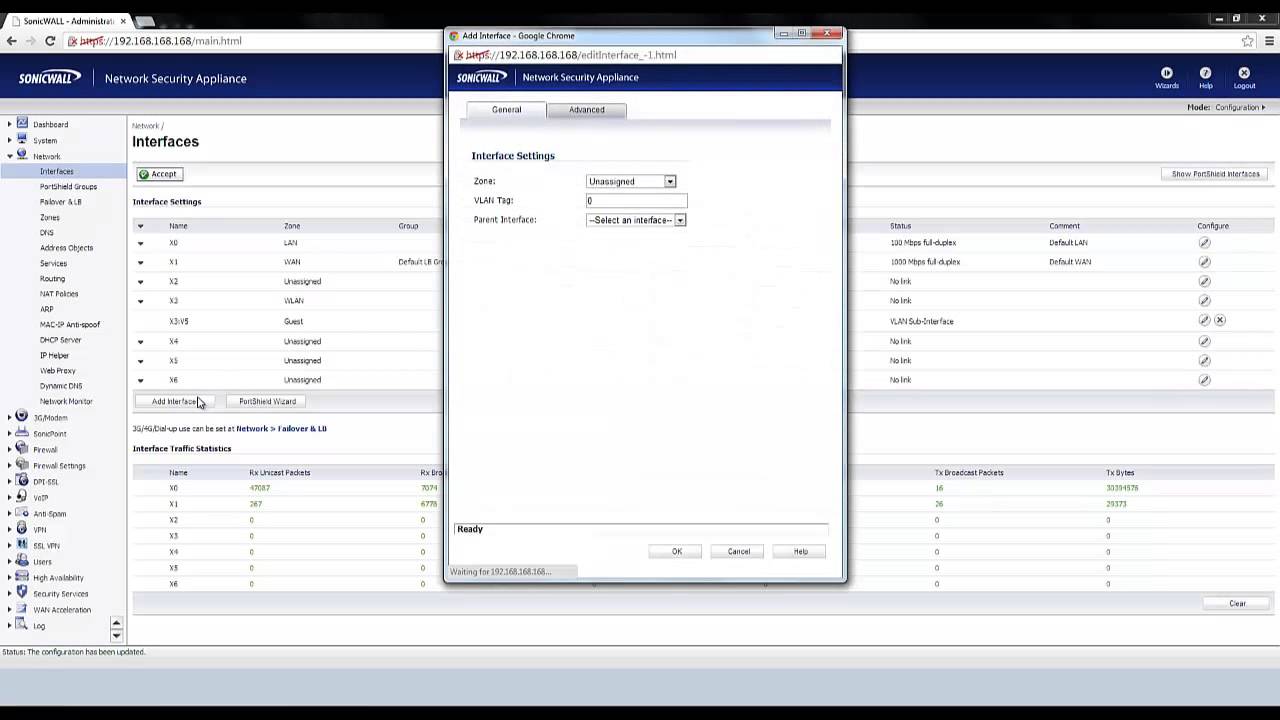
Task: Click OK in Add Interface dialog
Action: [x=677, y=551]
